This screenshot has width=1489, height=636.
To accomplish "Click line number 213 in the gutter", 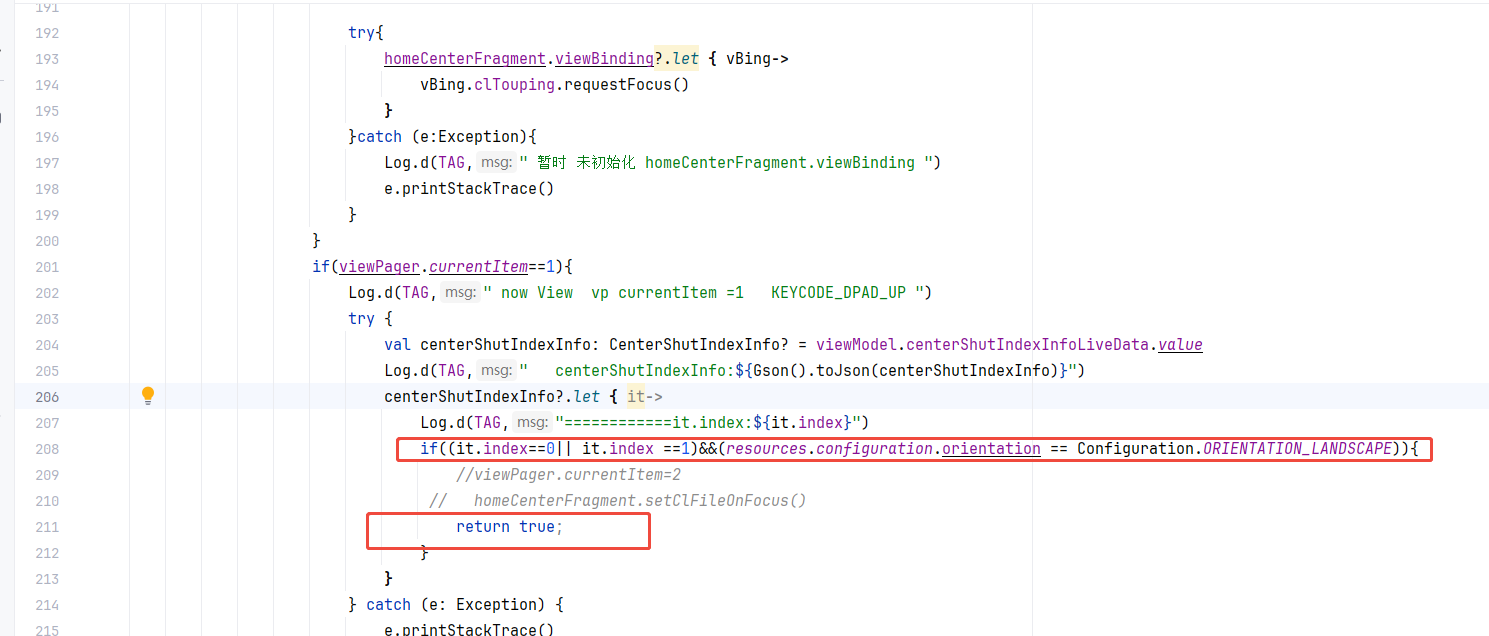I will pyautogui.click(x=47, y=579).
